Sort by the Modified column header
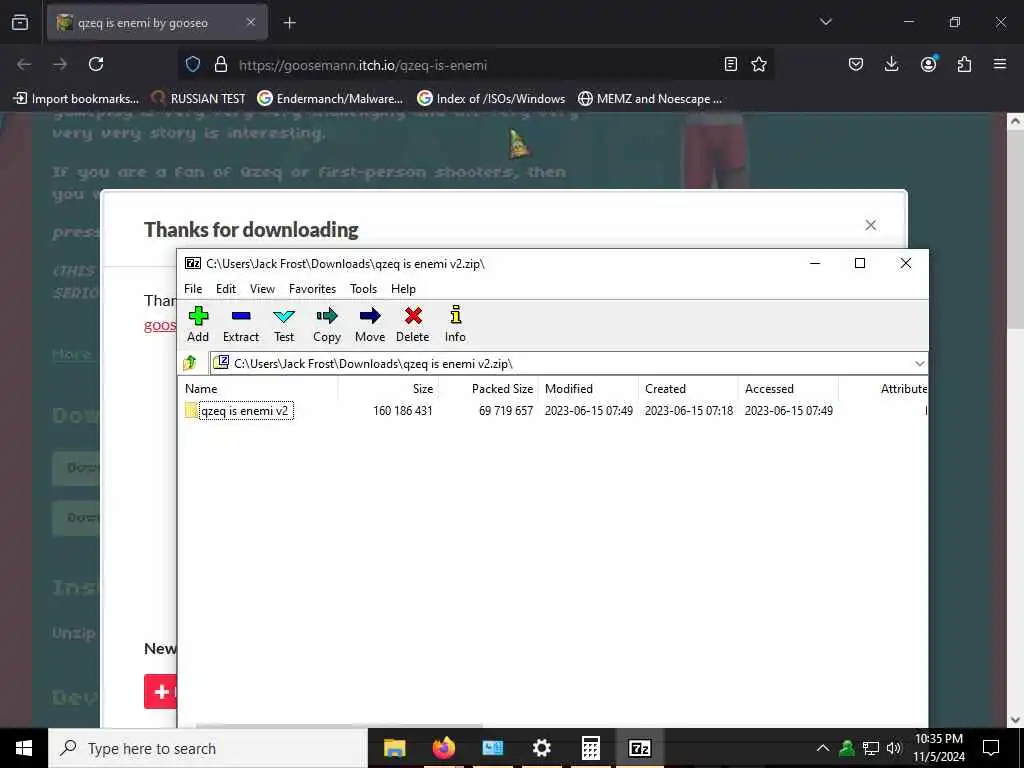The height and width of the screenshot is (768, 1024). [x=569, y=389]
